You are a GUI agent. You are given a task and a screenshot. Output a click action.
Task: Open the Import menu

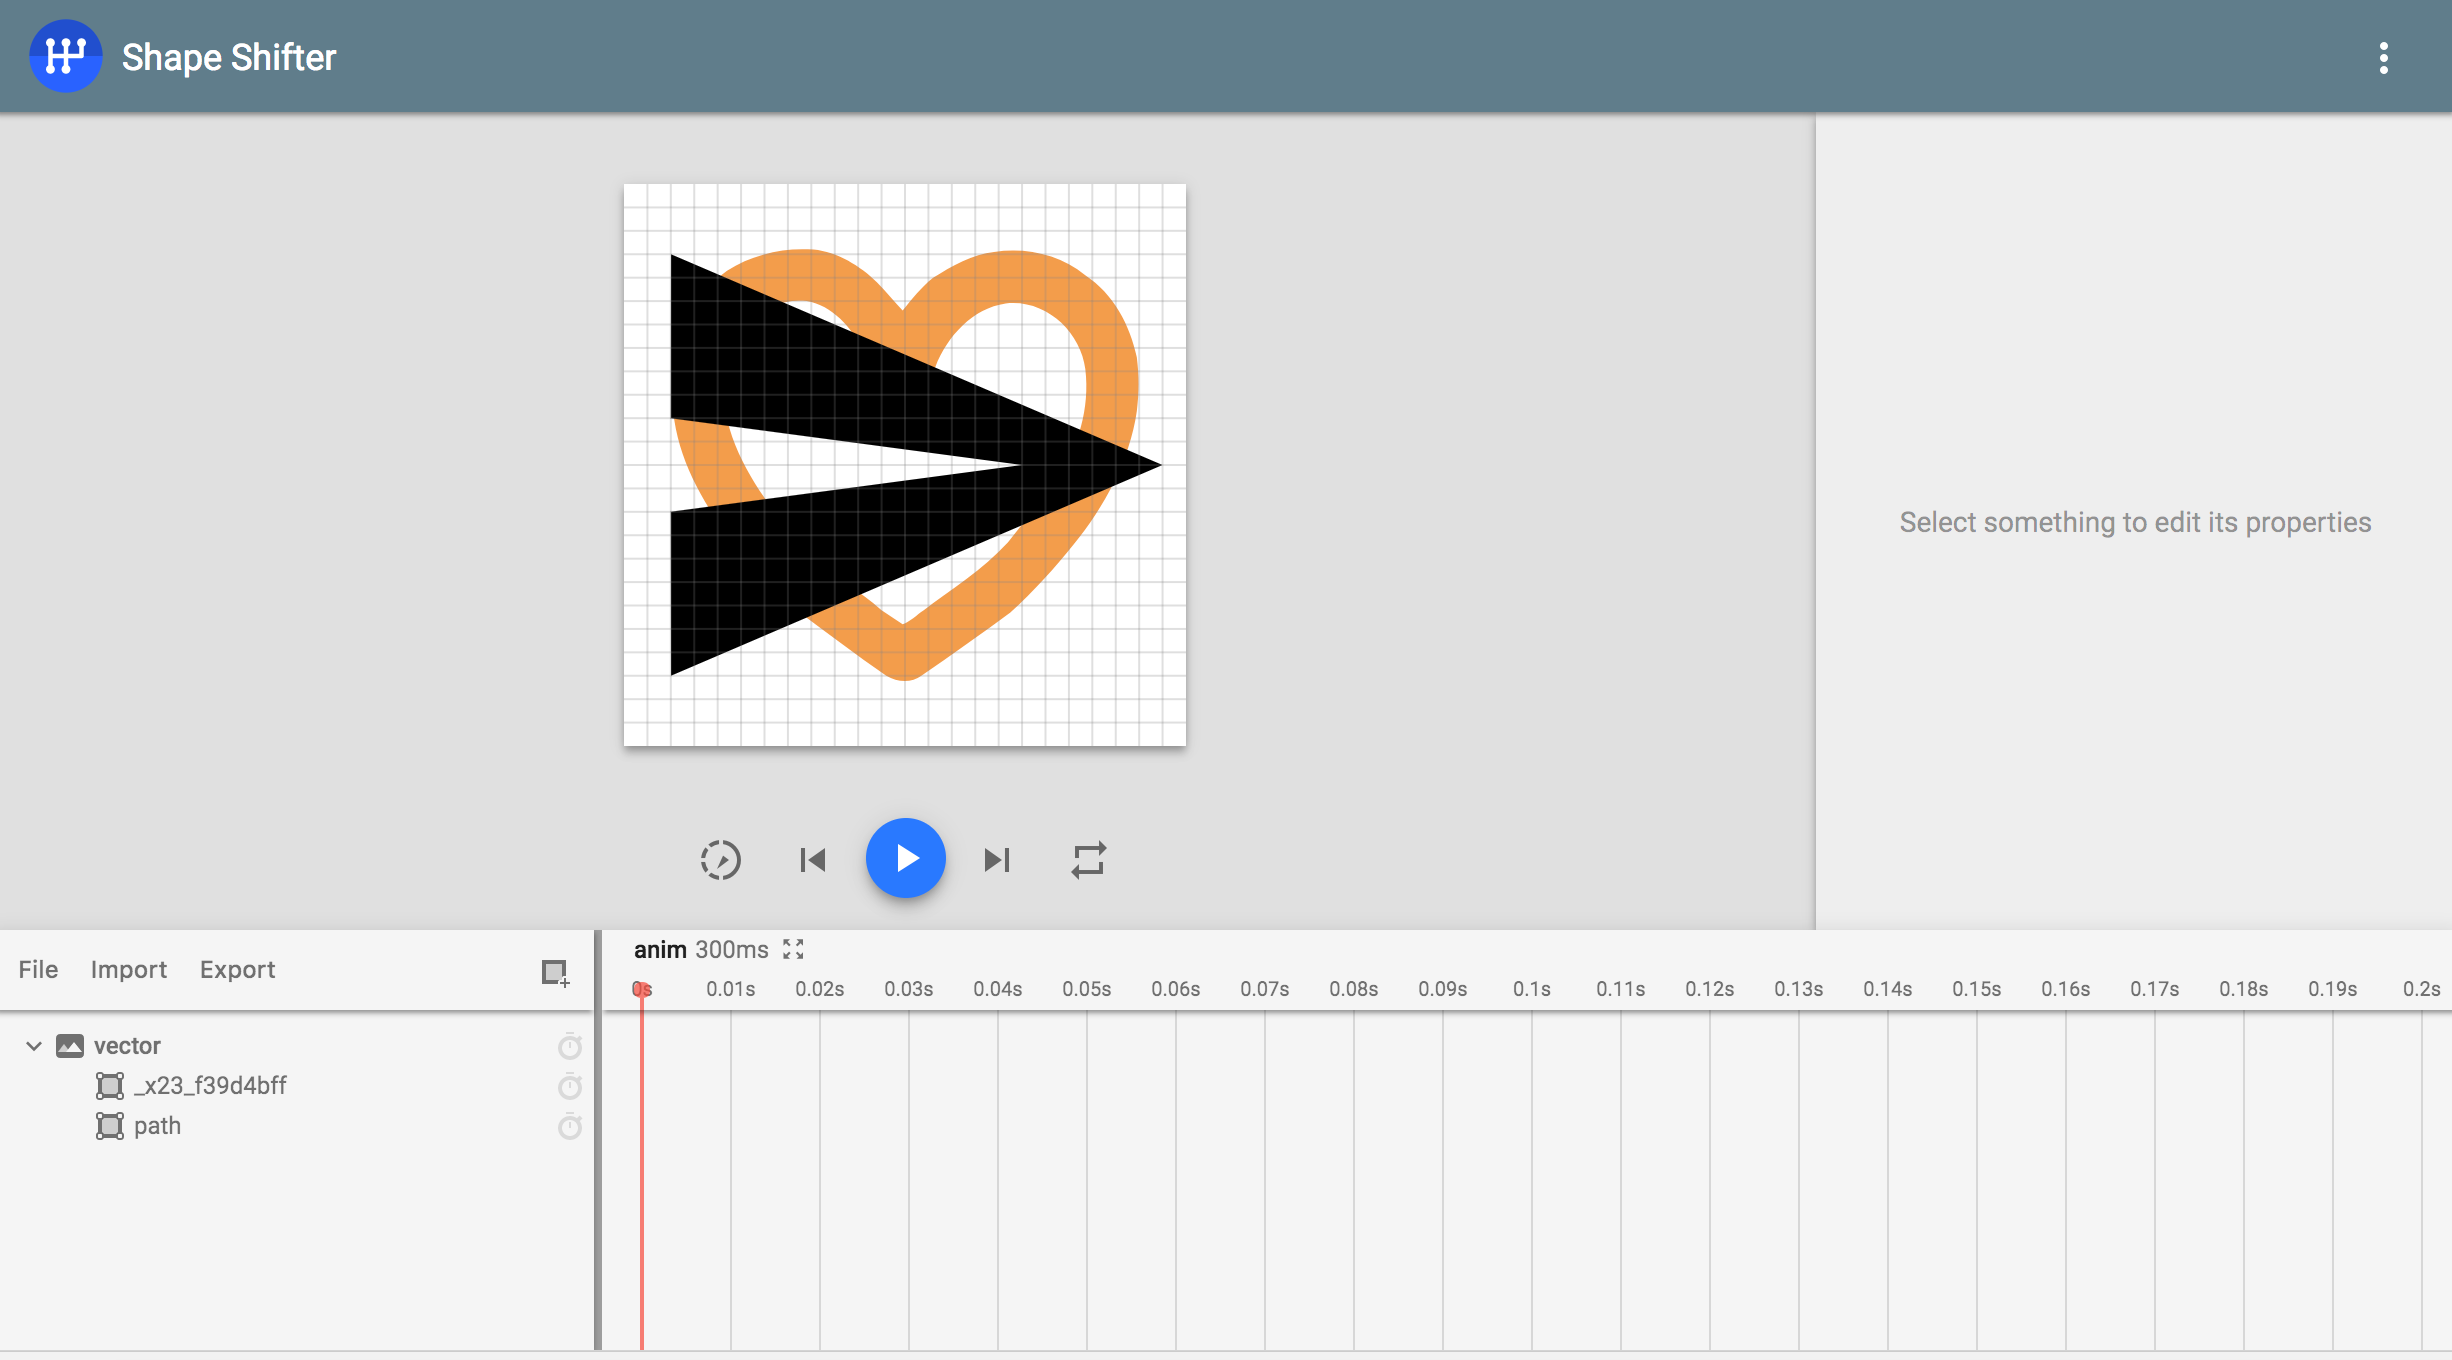[x=129, y=969]
